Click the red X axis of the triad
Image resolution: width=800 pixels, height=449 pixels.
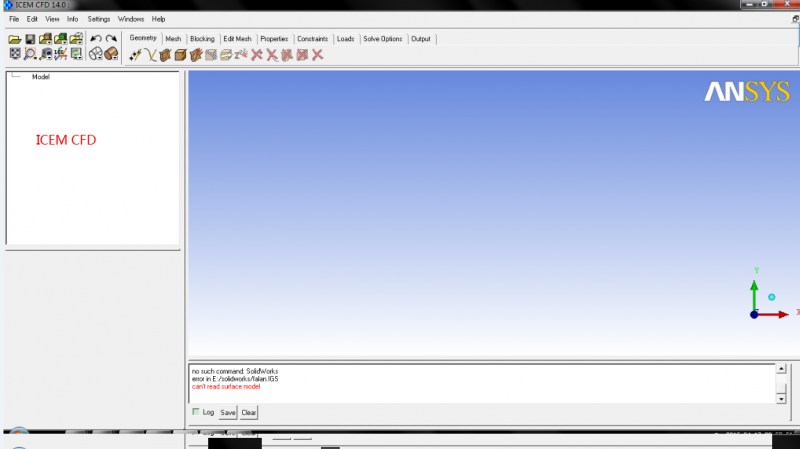(773, 314)
